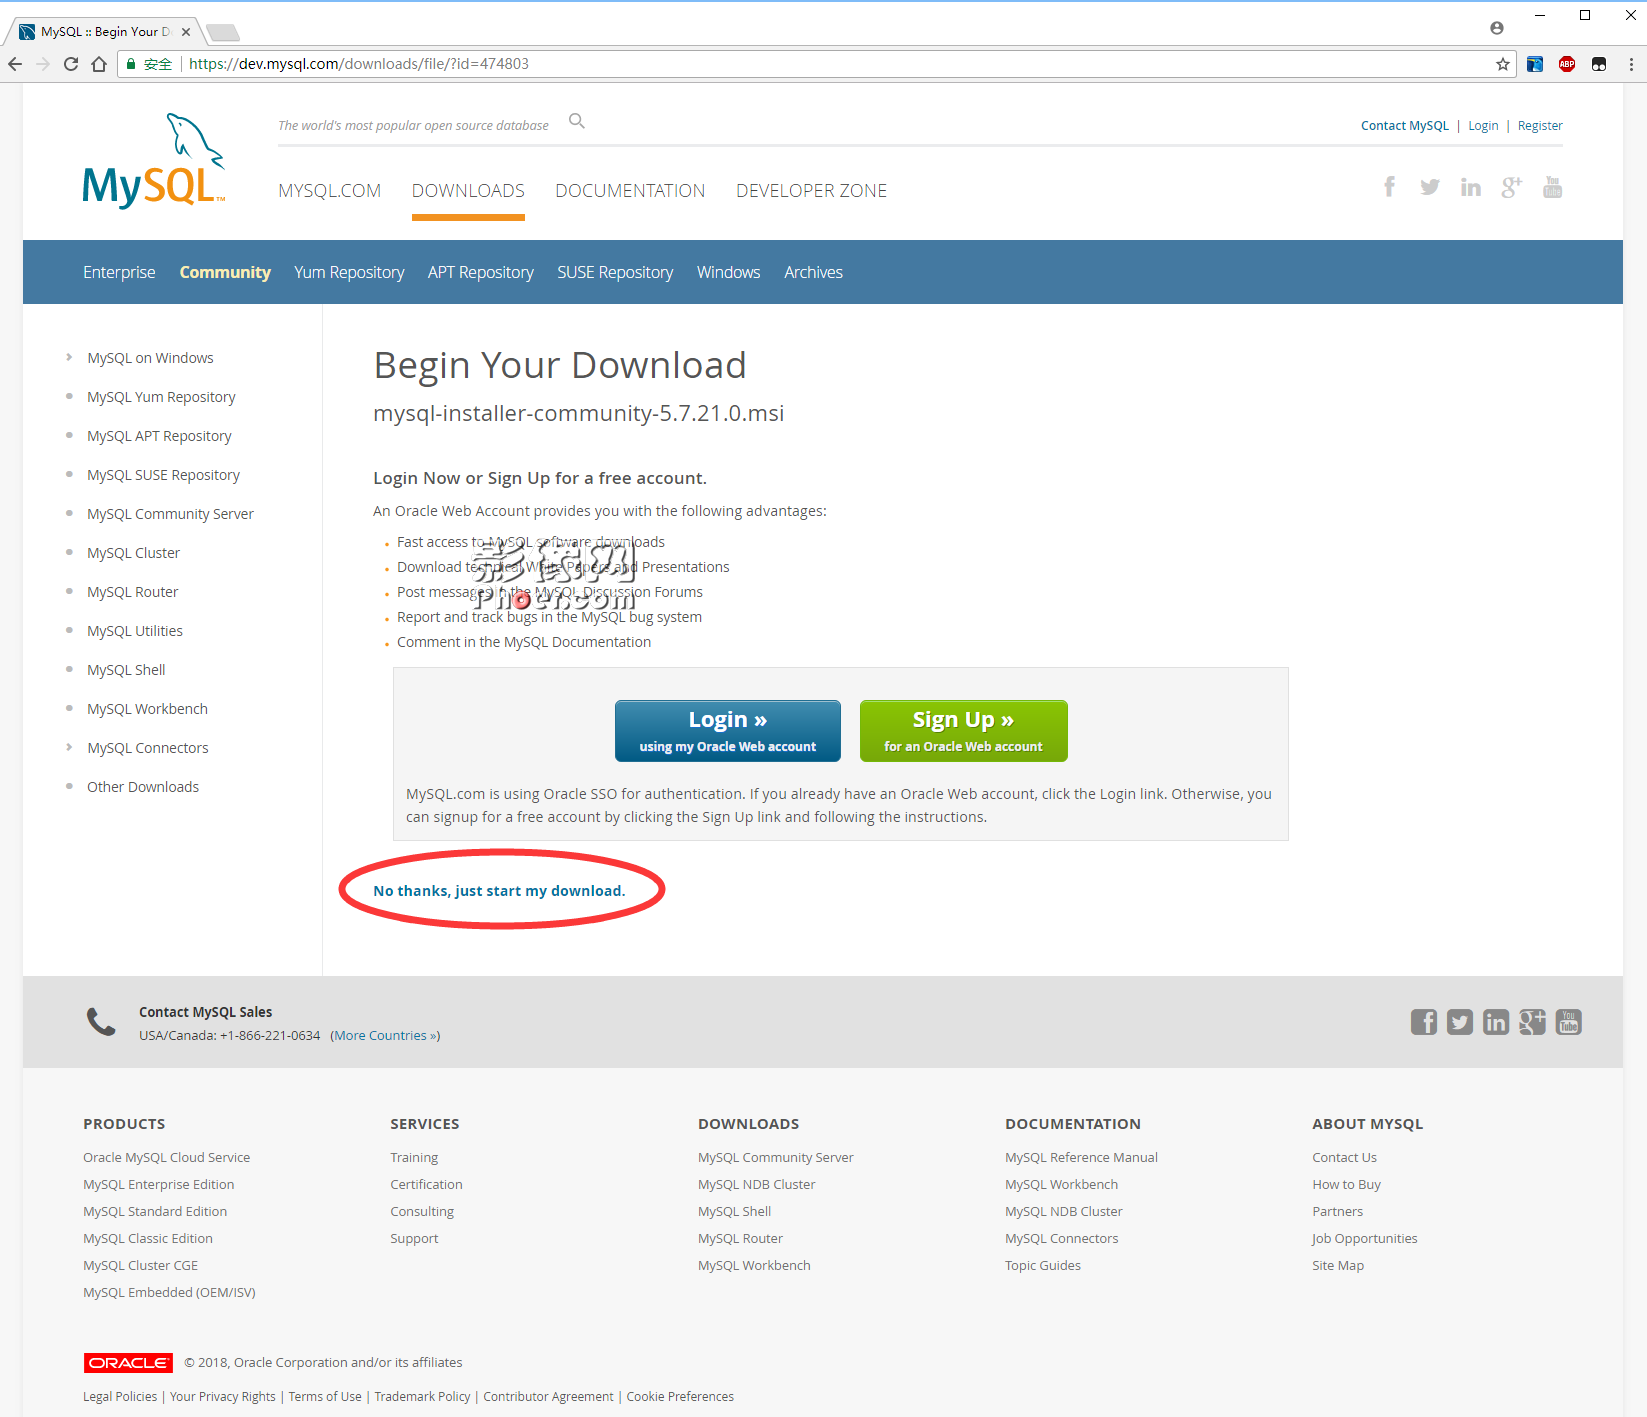Open MySQL Yum Repository sidebar link

161,397
